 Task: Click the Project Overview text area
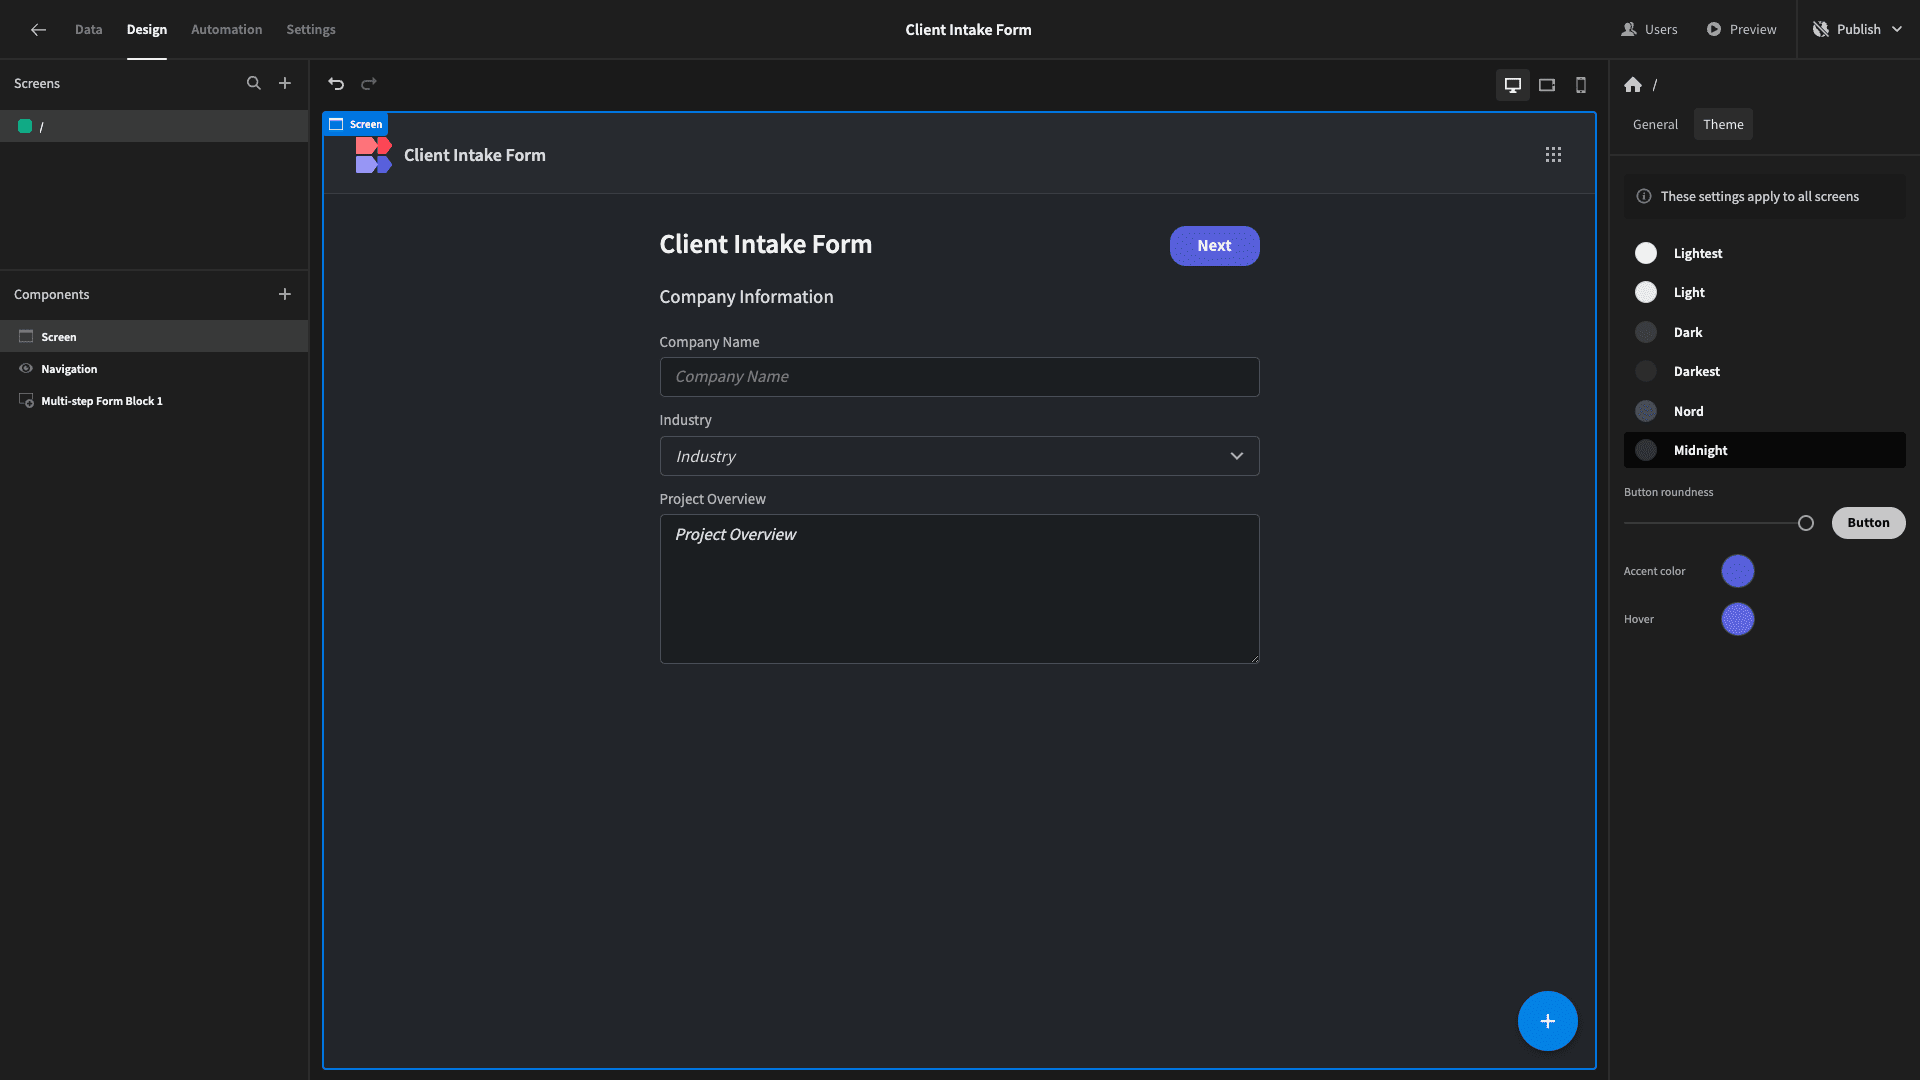point(959,589)
